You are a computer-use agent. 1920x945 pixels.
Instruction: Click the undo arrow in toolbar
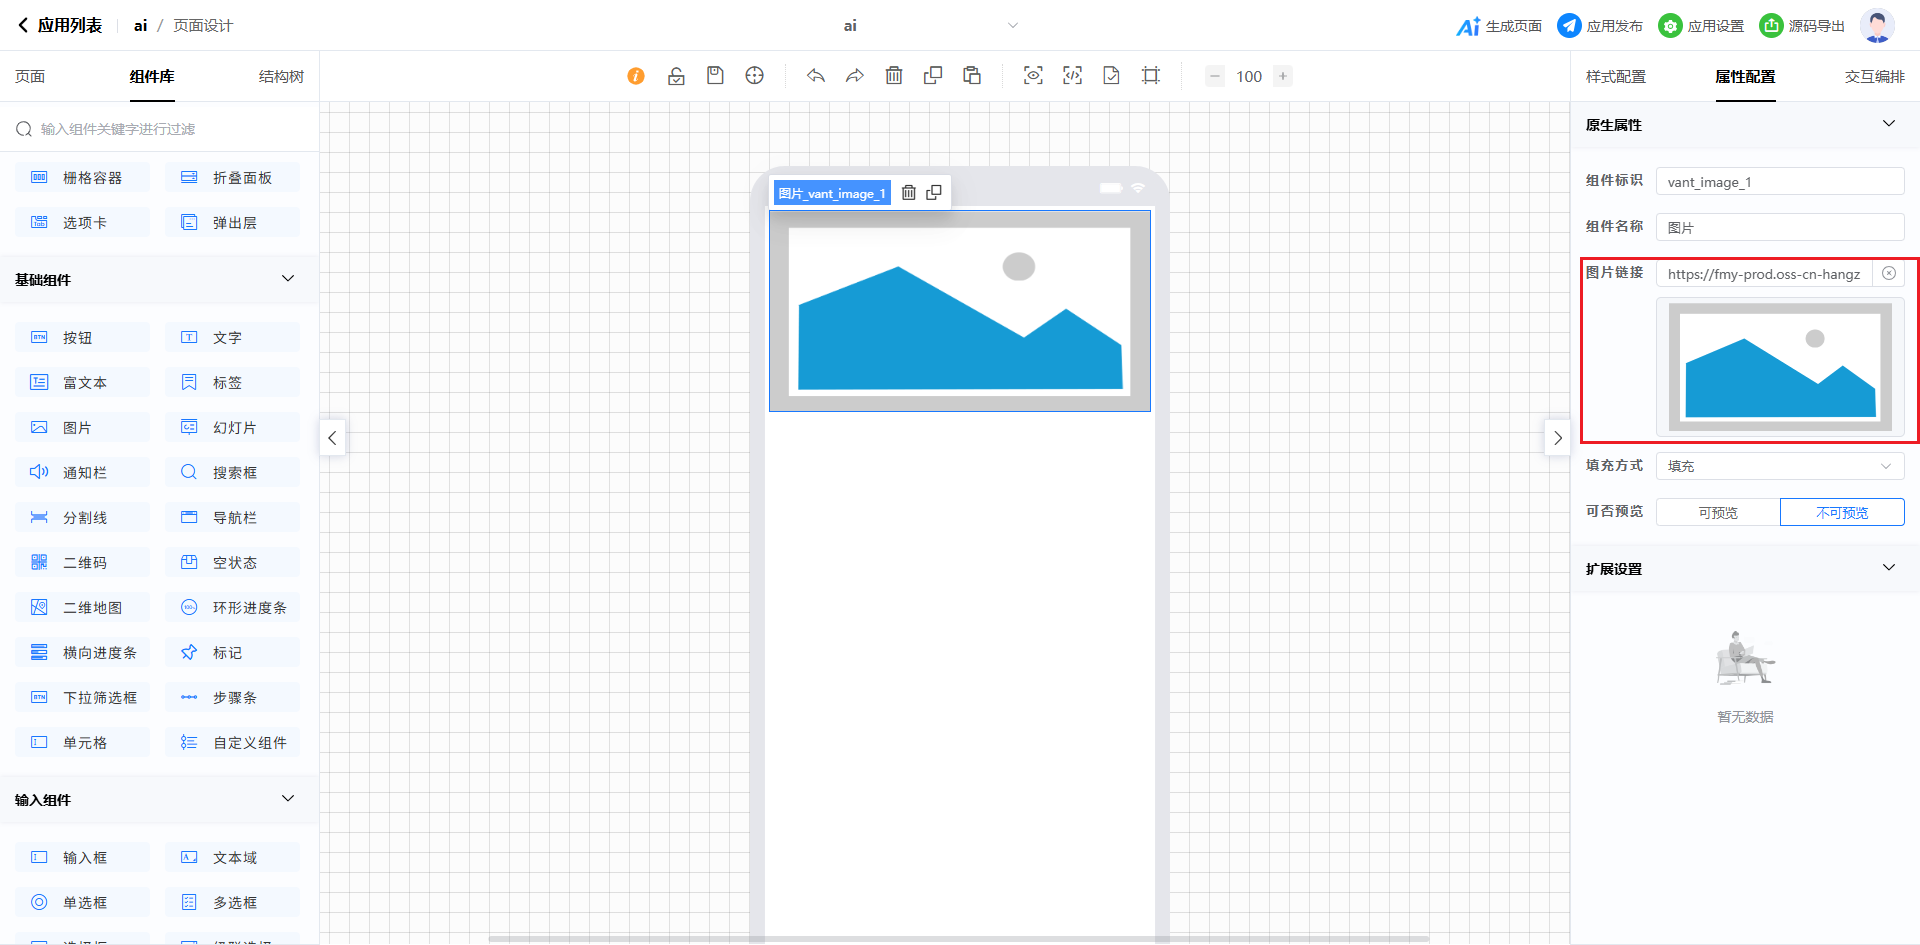816,76
